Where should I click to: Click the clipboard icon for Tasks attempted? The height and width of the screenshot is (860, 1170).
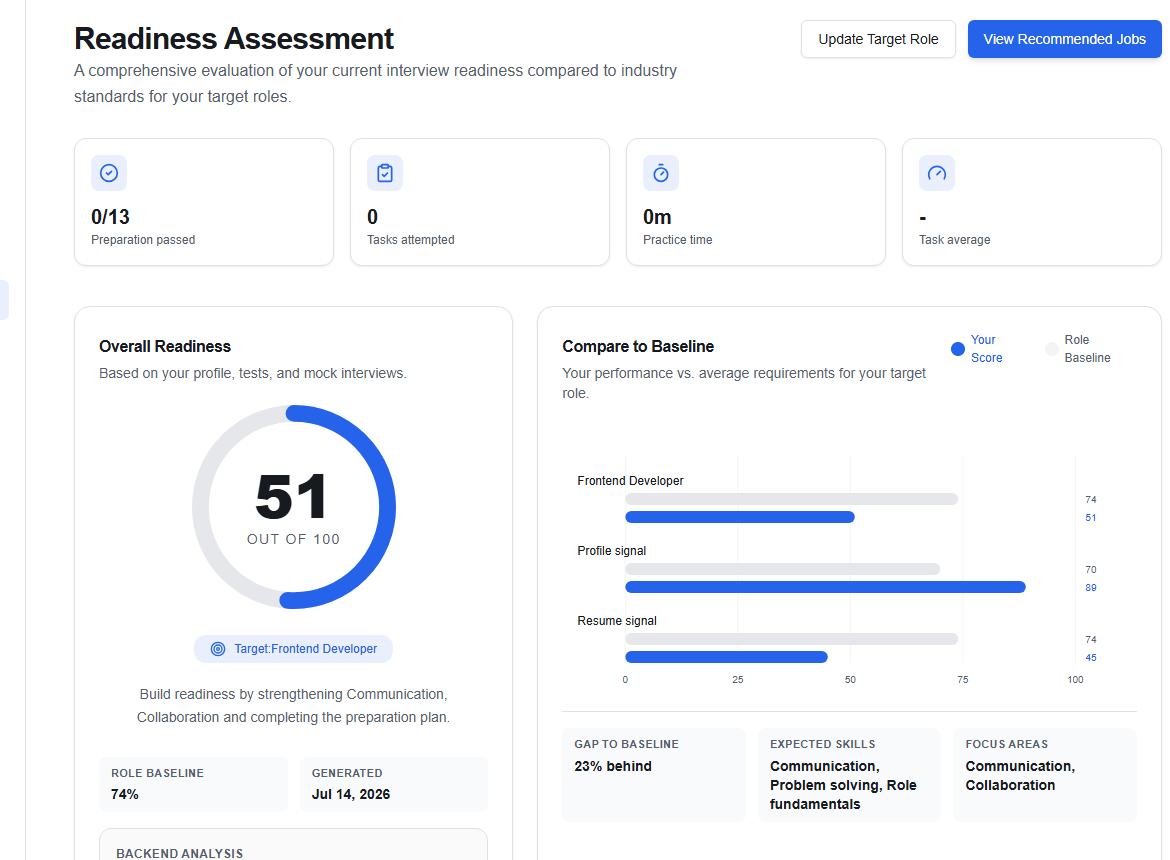(x=385, y=173)
